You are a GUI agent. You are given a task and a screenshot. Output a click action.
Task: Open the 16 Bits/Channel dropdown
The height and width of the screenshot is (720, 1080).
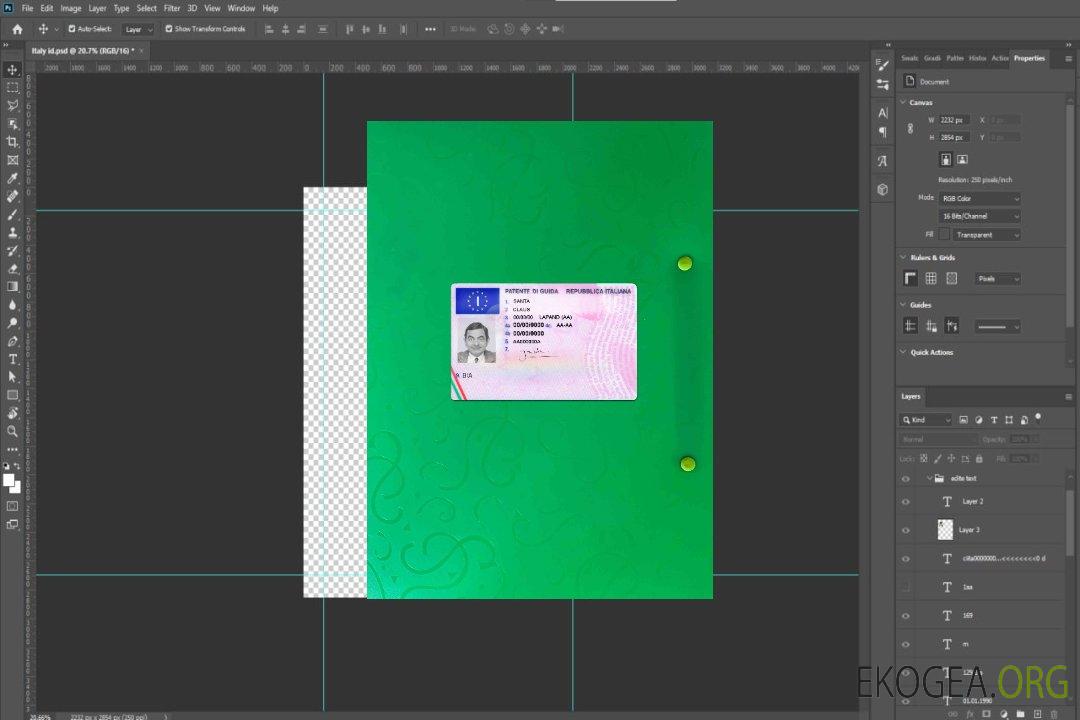coord(979,216)
